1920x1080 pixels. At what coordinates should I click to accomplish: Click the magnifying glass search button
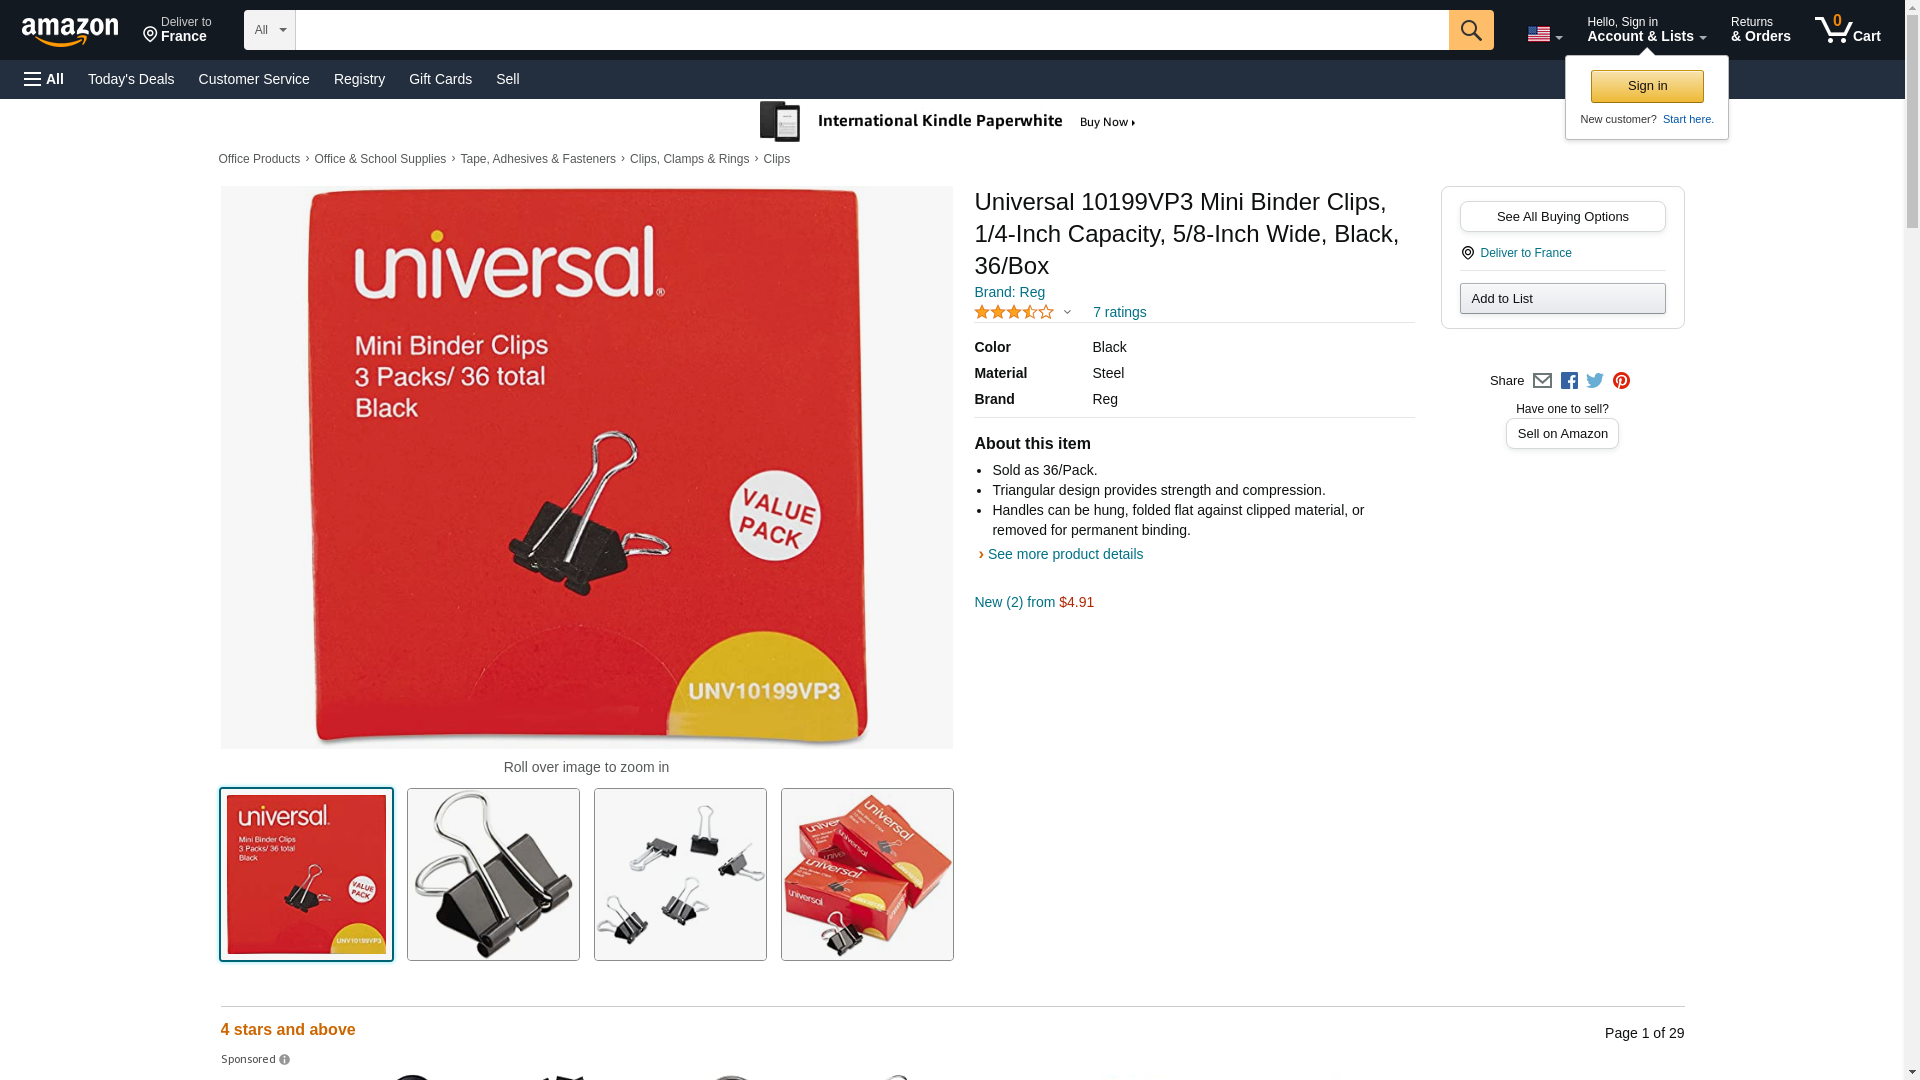(1470, 30)
